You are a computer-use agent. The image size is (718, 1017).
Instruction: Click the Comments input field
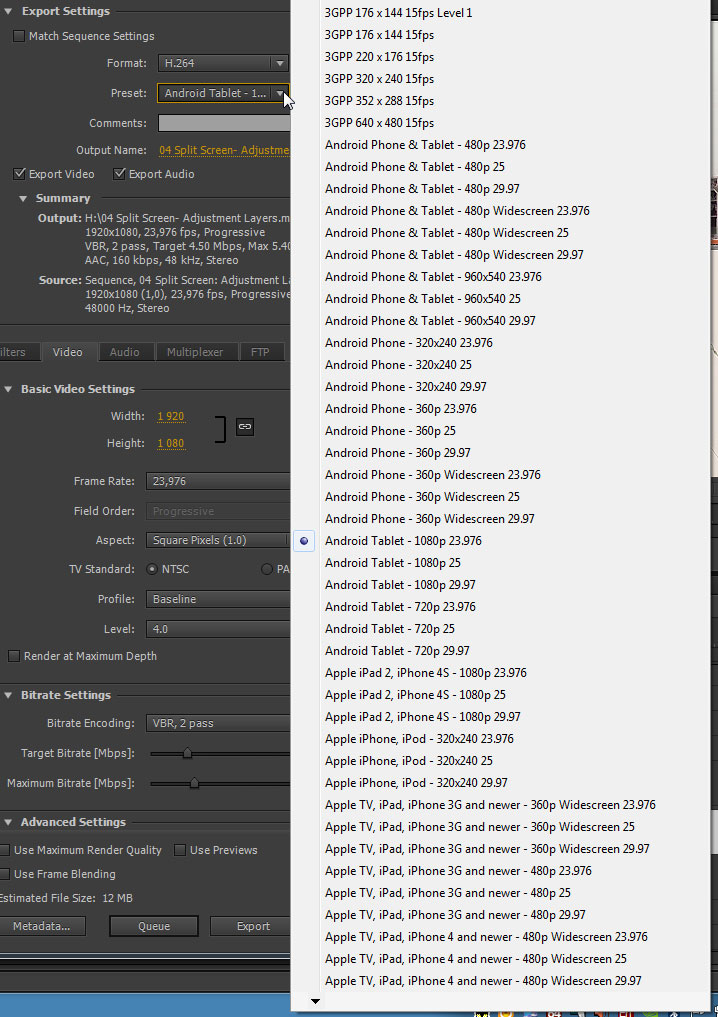224,123
